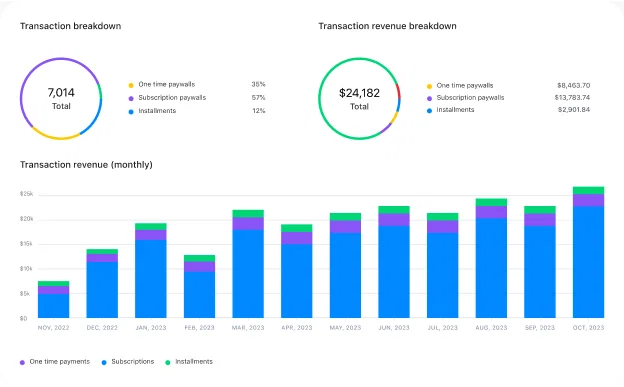Click the blue dot beside Installments 12%
Viewport: 624px width, 387px height.
(x=131, y=112)
